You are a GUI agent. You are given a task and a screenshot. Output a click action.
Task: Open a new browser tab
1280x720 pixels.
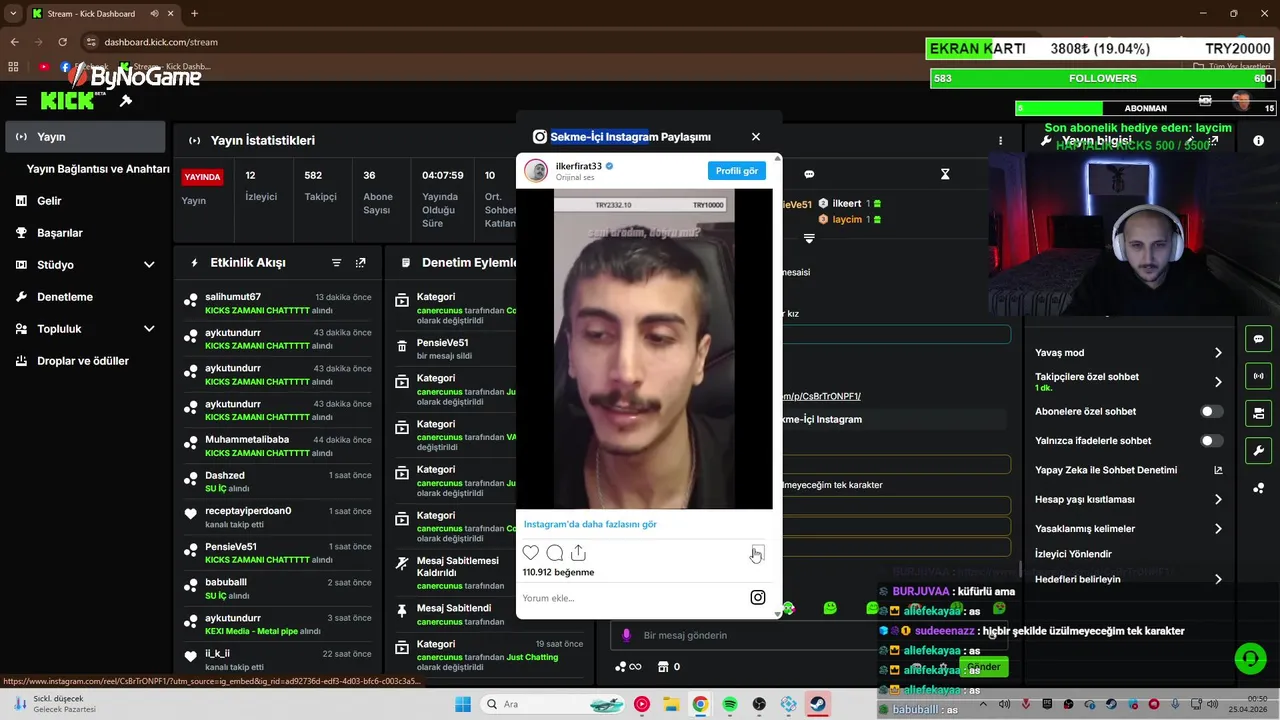[x=194, y=13]
